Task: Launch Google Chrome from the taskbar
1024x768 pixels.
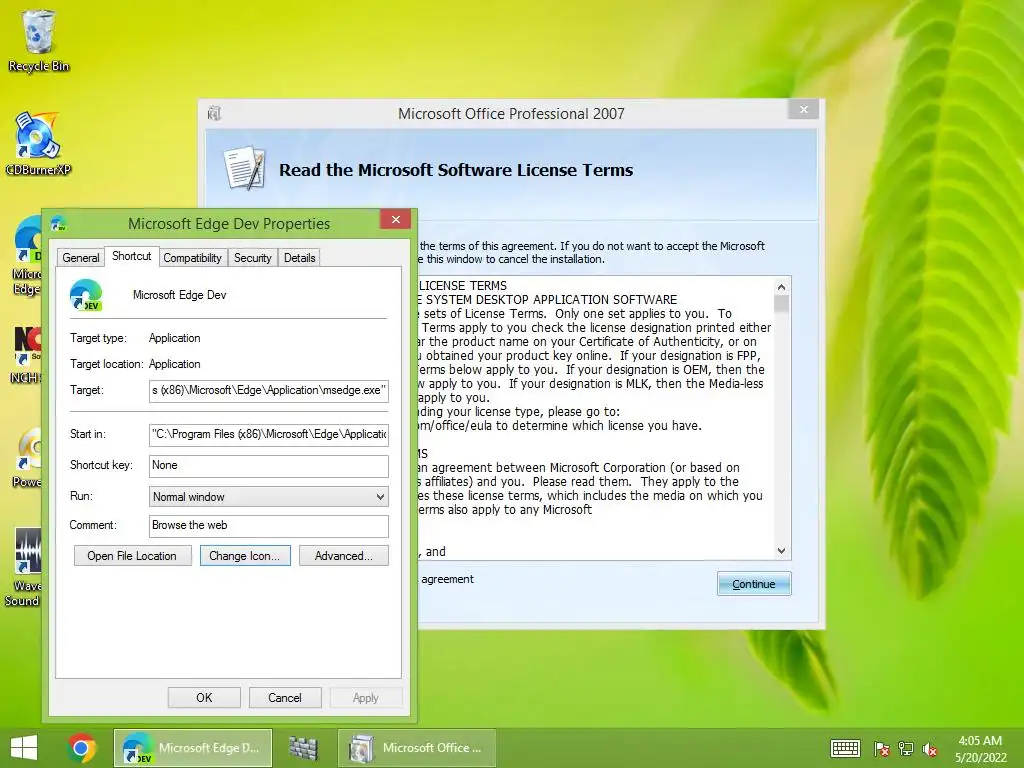Action: [81, 748]
